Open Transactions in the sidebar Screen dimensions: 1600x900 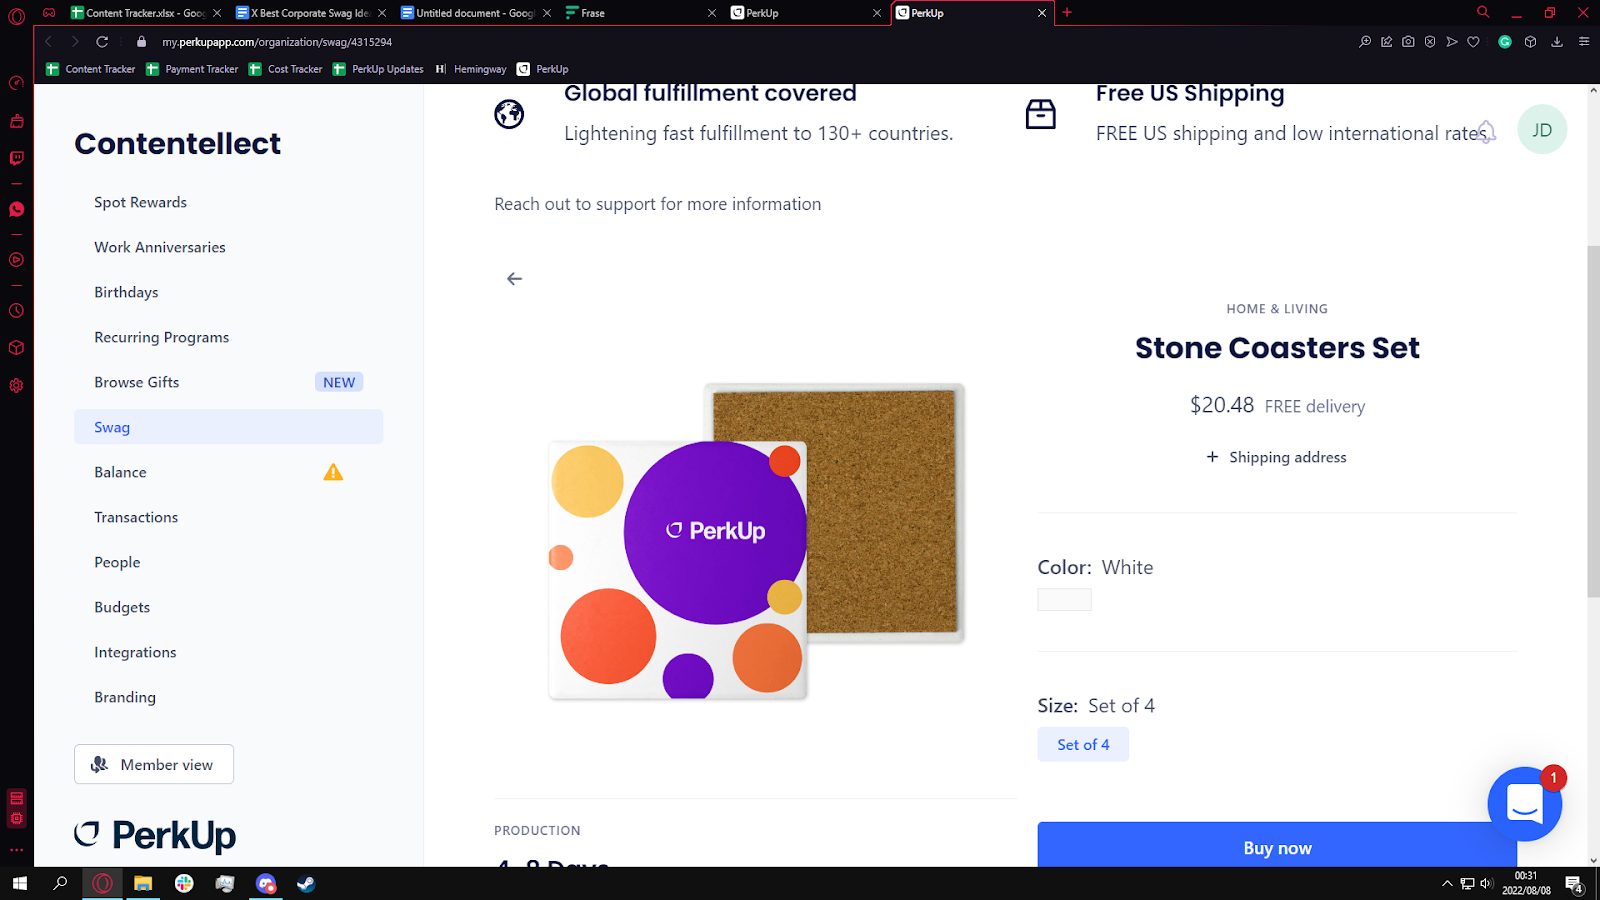point(136,517)
